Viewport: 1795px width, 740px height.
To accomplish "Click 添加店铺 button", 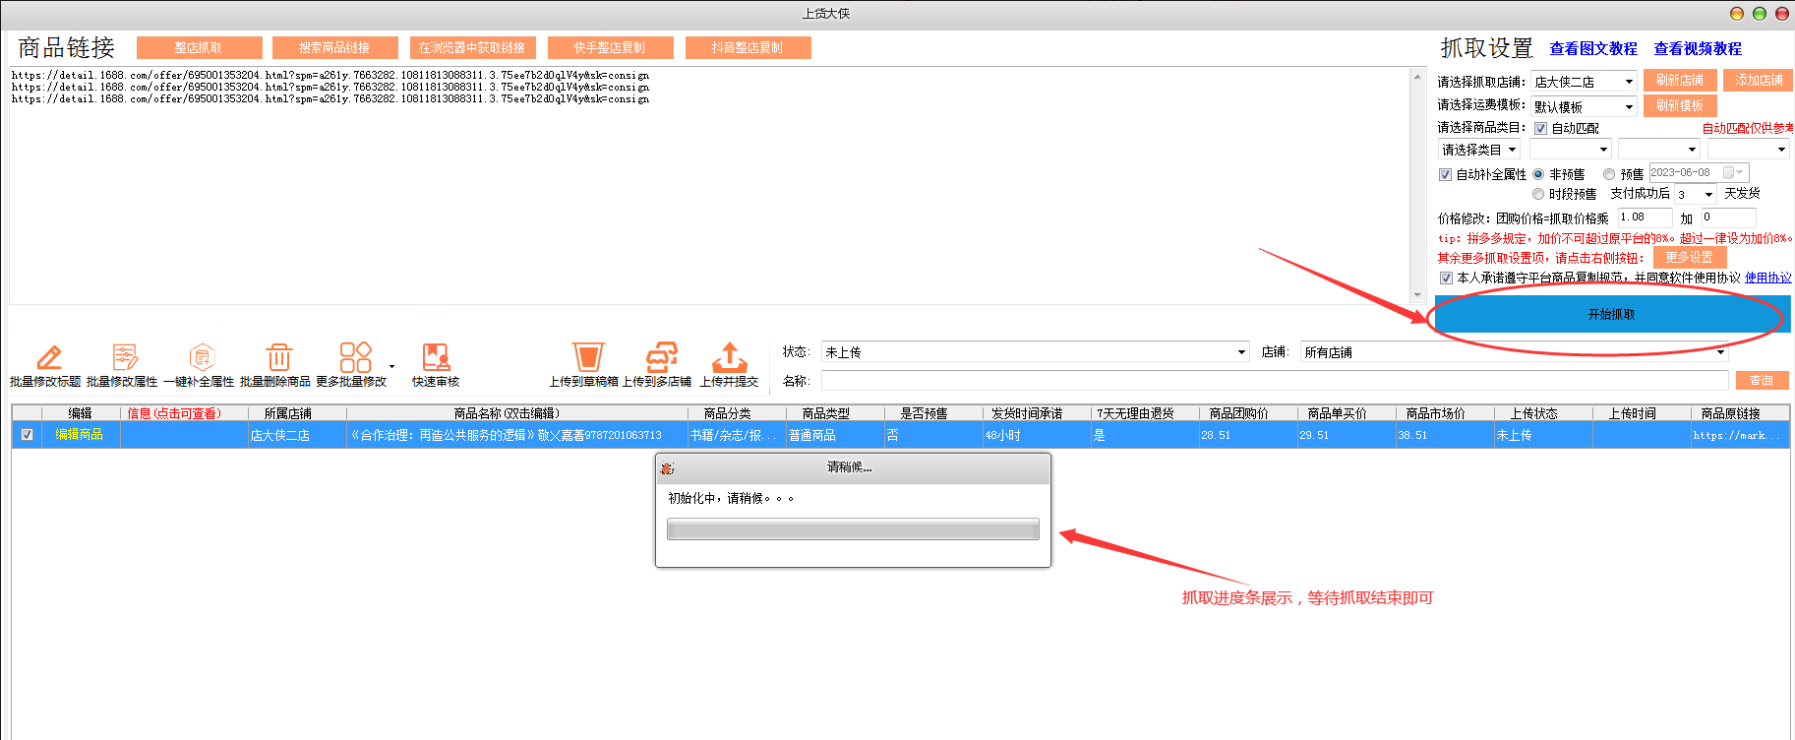I will pyautogui.click(x=1758, y=80).
